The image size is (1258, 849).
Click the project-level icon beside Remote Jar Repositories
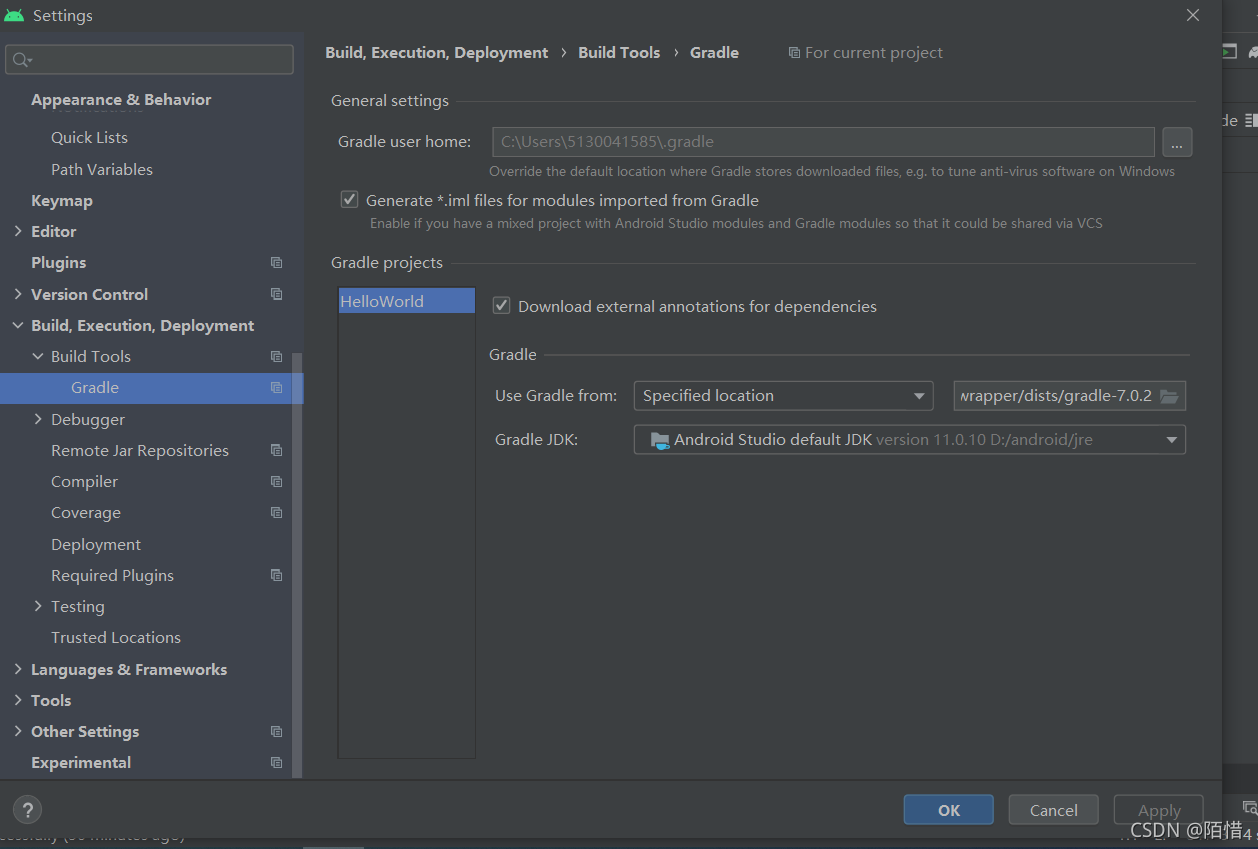pos(277,450)
